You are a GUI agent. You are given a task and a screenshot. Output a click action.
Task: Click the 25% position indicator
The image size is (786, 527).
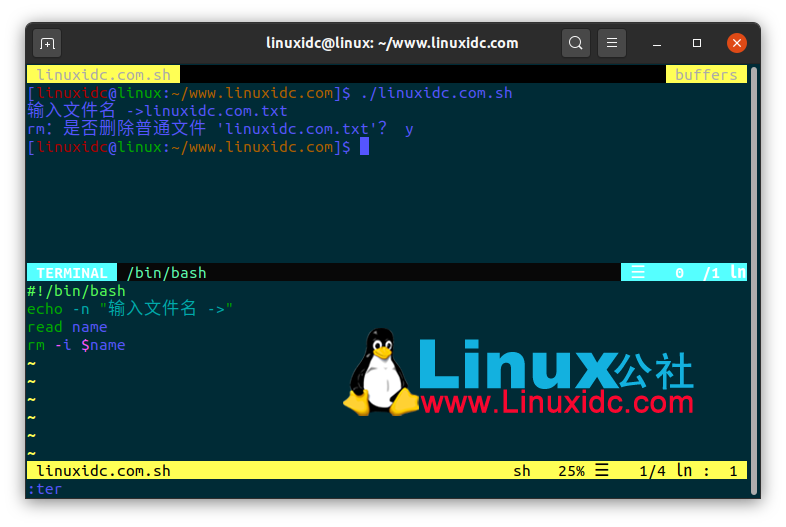click(571, 471)
